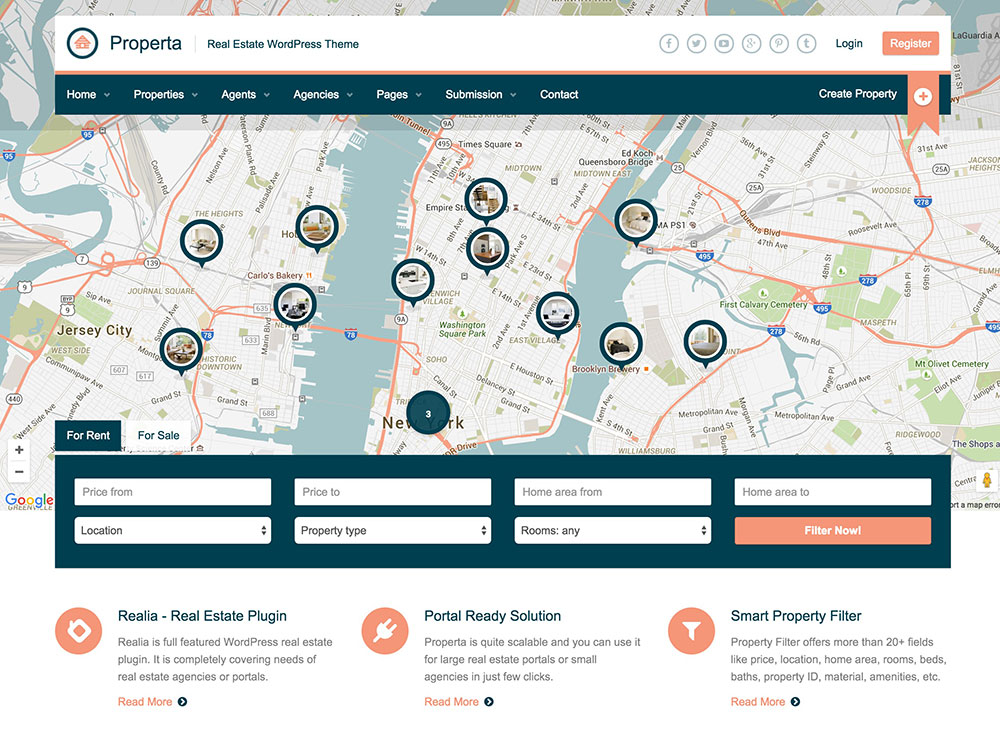Click the Smart Property Filter funnel icon
1000x750 pixels.
(691, 631)
